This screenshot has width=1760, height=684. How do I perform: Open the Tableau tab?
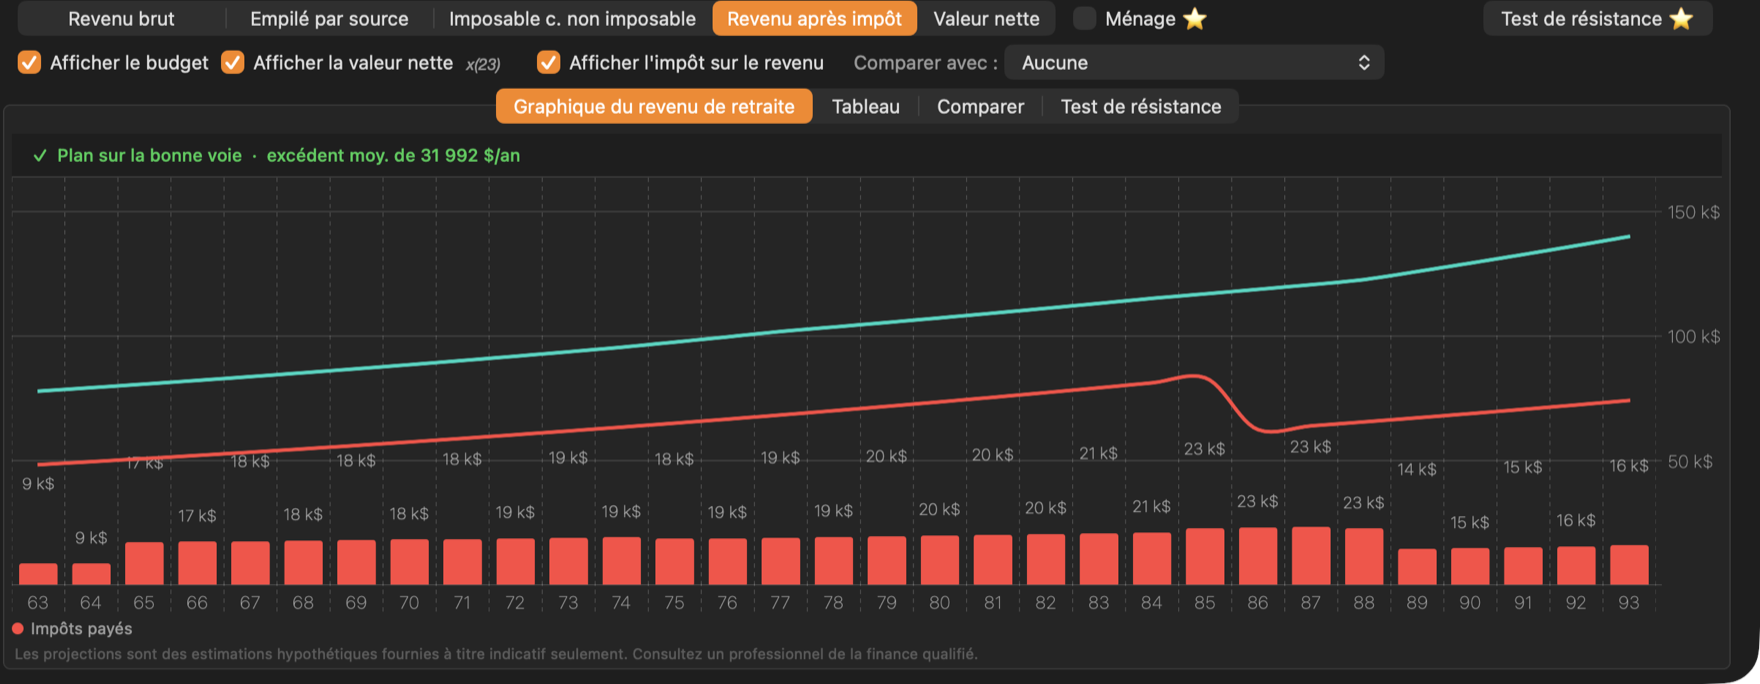tap(866, 107)
